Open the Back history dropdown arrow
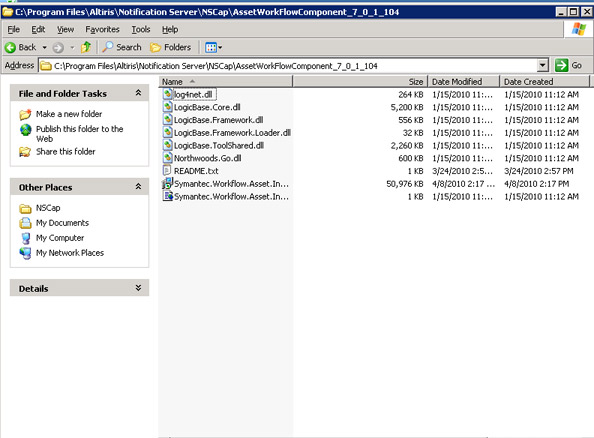 [x=44, y=48]
